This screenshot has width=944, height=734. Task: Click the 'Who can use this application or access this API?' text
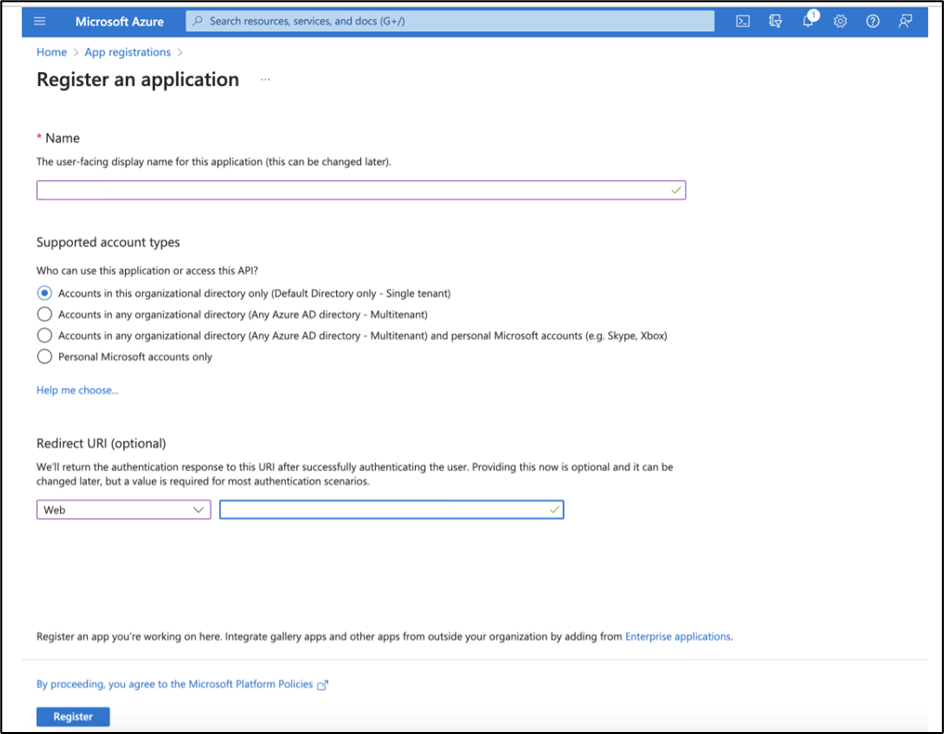point(147,271)
